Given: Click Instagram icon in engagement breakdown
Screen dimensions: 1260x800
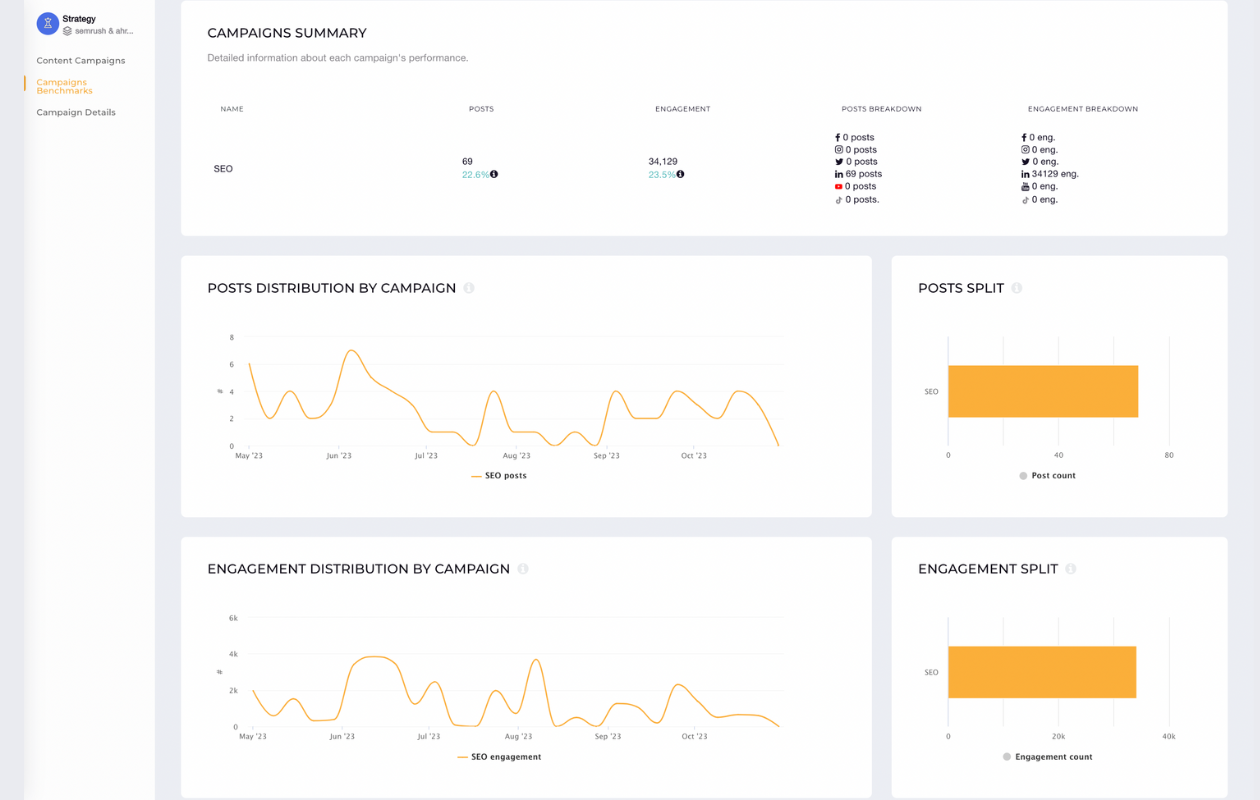Looking at the screenshot, I should click(x=1025, y=150).
